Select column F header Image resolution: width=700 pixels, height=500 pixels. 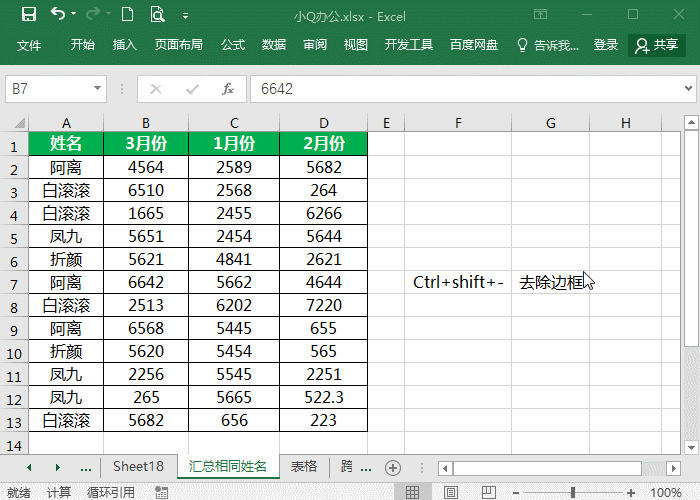coord(458,123)
